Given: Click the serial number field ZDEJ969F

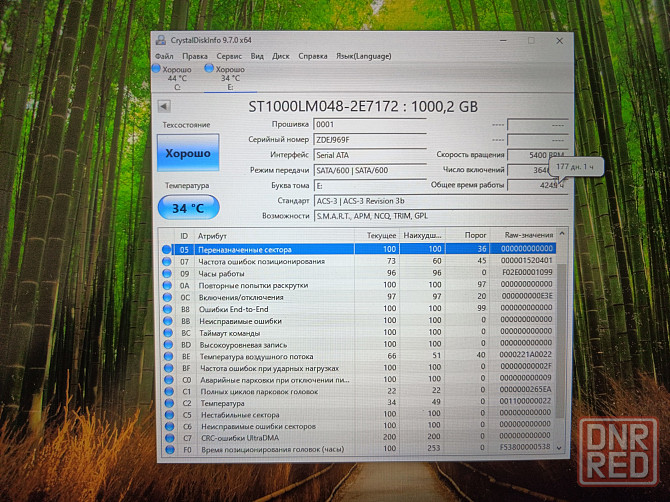Looking at the screenshot, I should pos(370,140).
